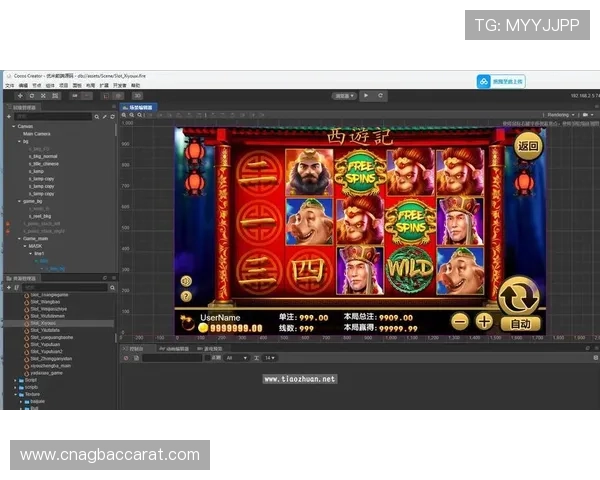The image size is (600, 480).
Task: Open the preview platform dropdown
Action: (x=344, y=96)
